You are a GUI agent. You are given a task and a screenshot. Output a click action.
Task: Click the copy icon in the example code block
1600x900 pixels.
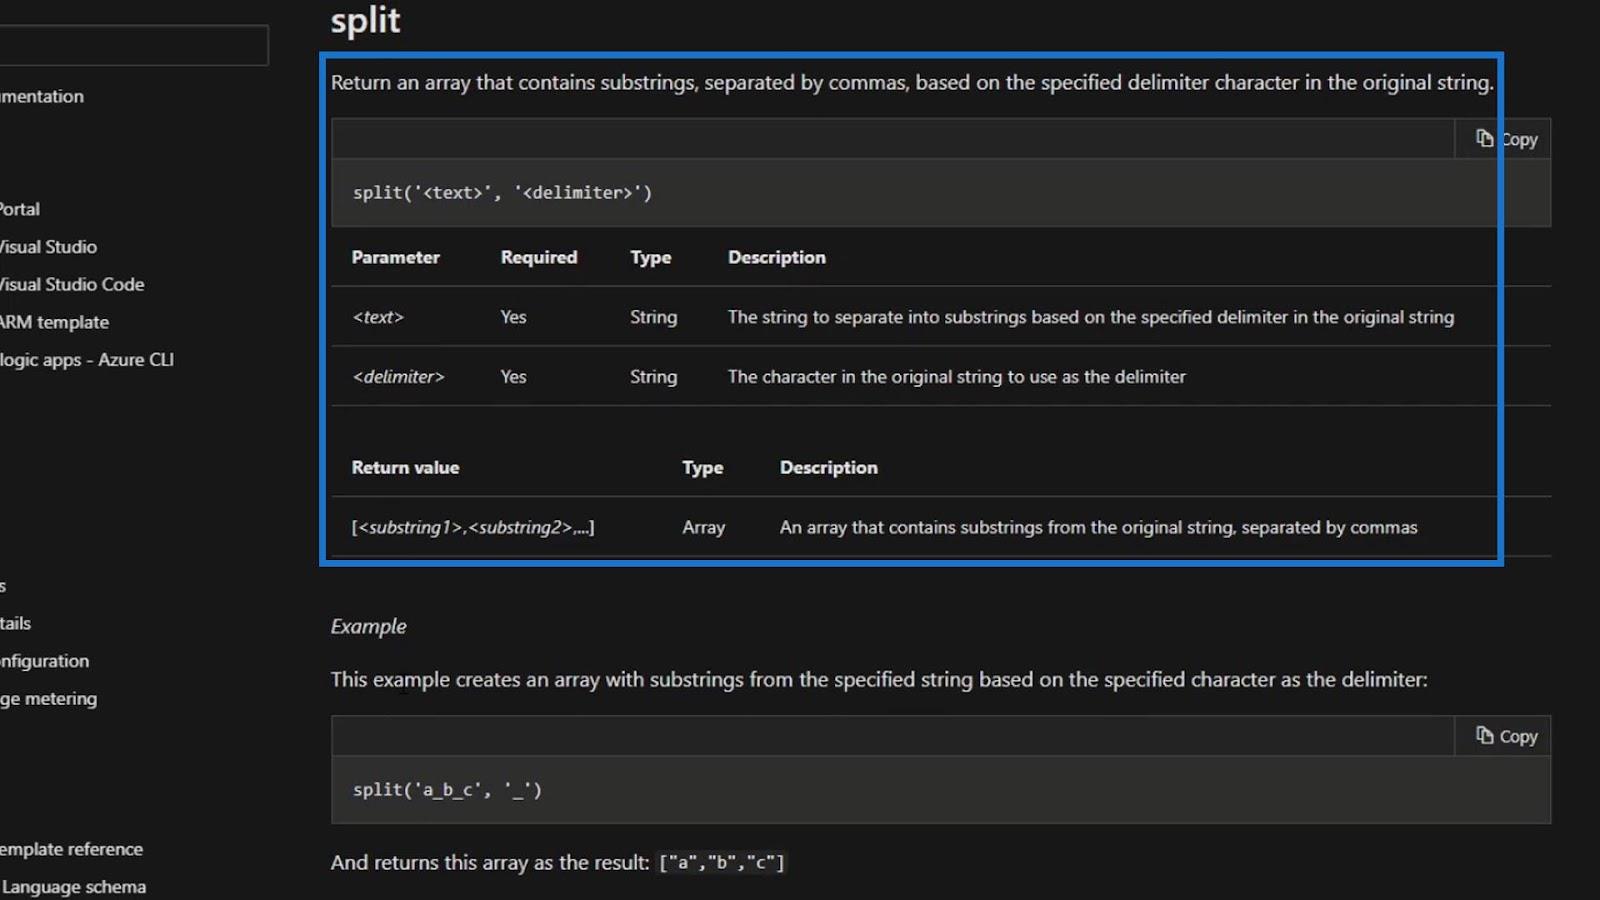tap(1485, 735)
